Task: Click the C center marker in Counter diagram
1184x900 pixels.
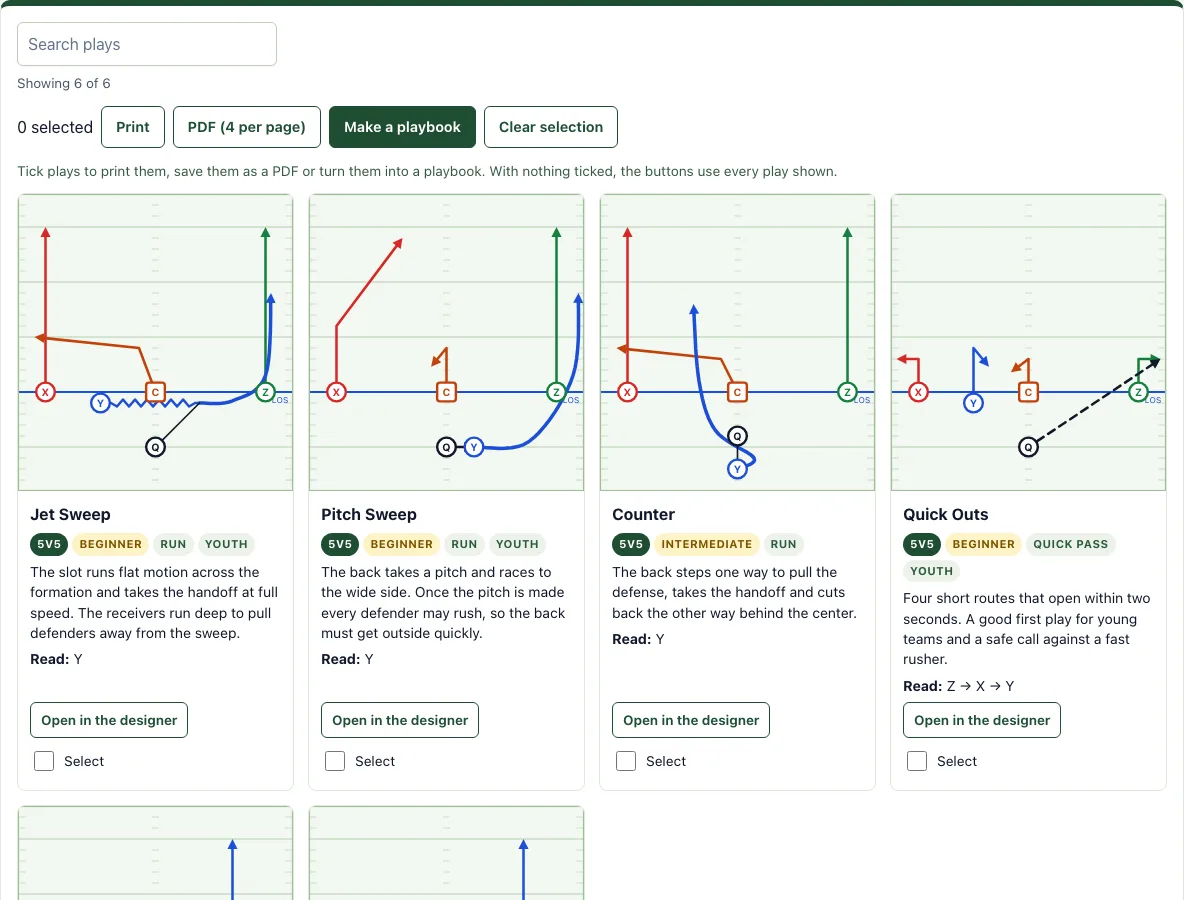Action: click(x=737, y=392)
